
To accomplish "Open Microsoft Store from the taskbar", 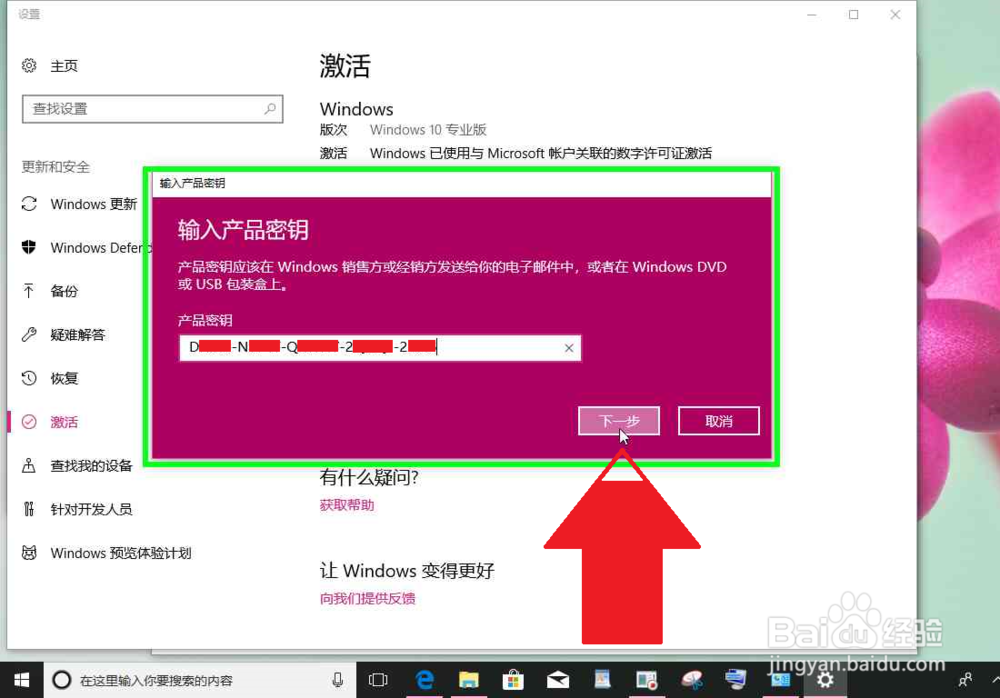I will pos(513,680).
